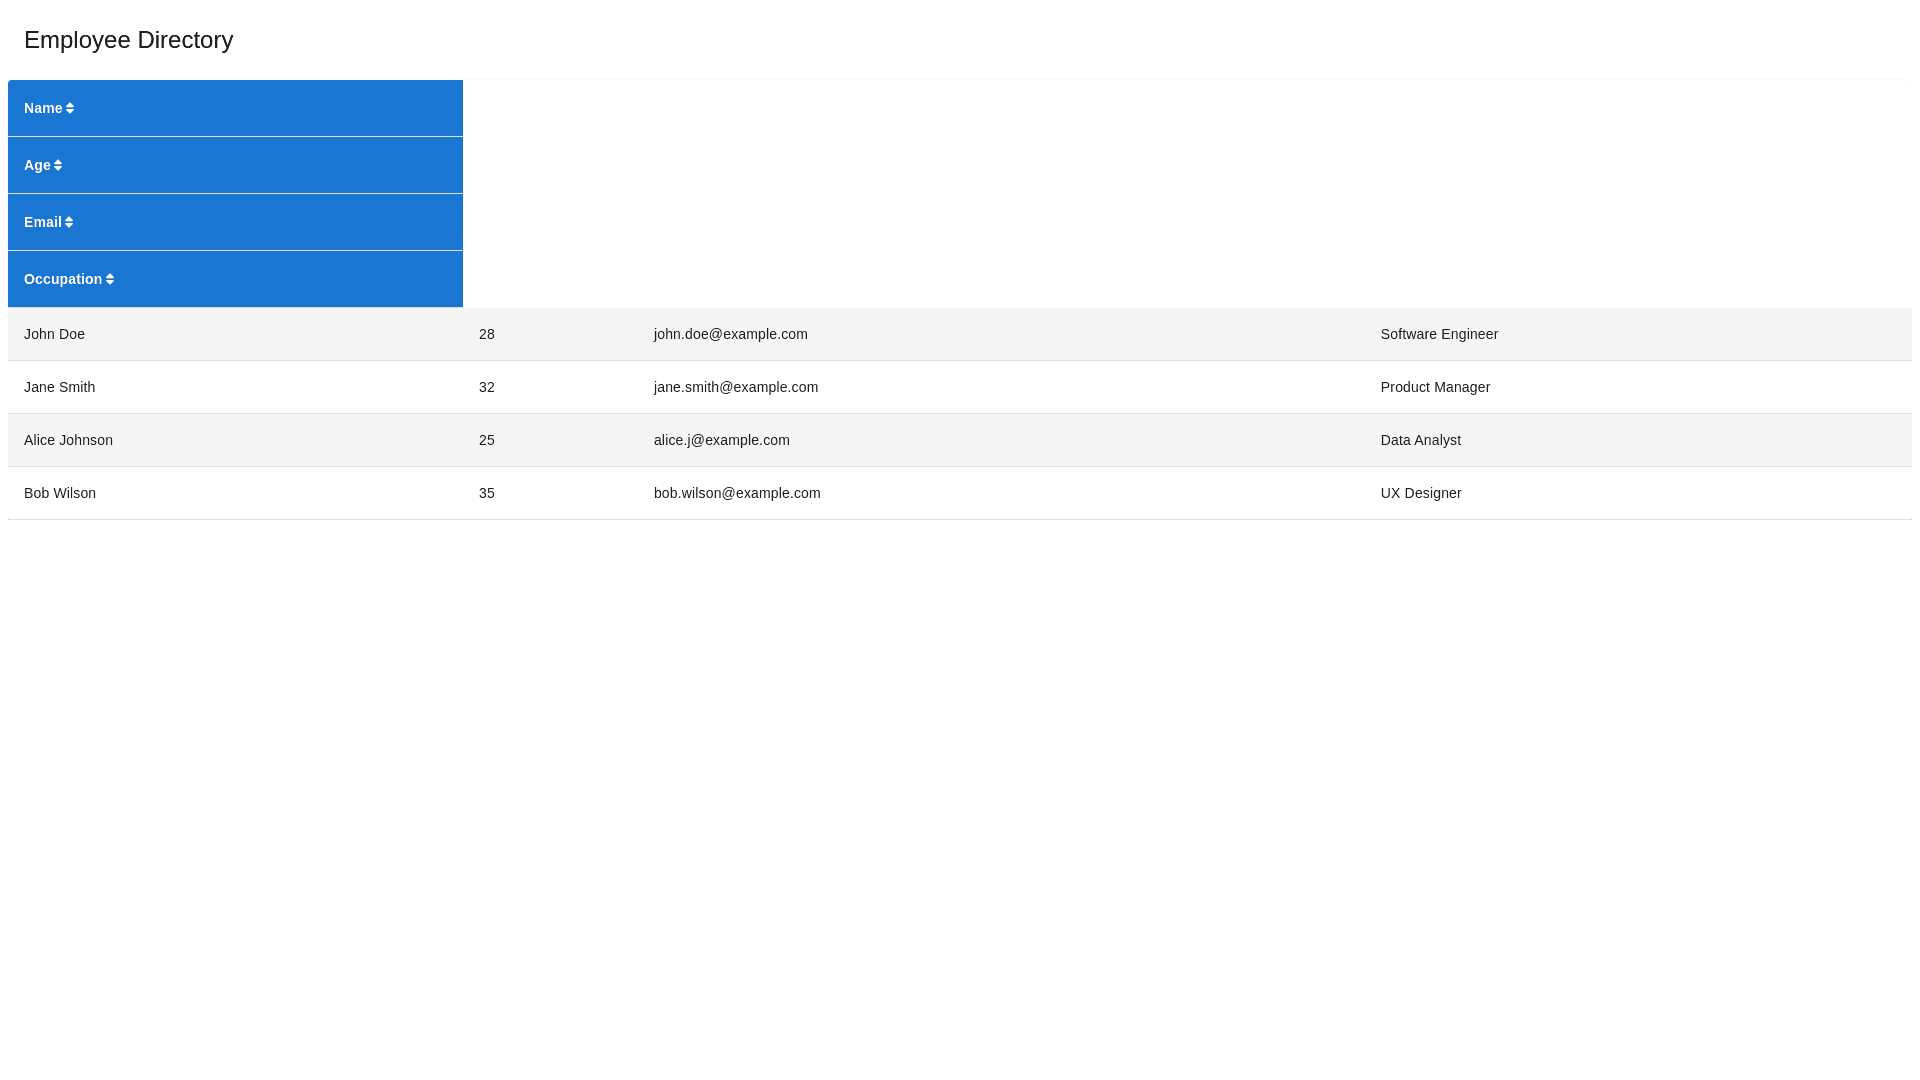The image size is (1920, 1080).
Task: Click the sort icon beside Occupation header
Action: pos(108,279)
